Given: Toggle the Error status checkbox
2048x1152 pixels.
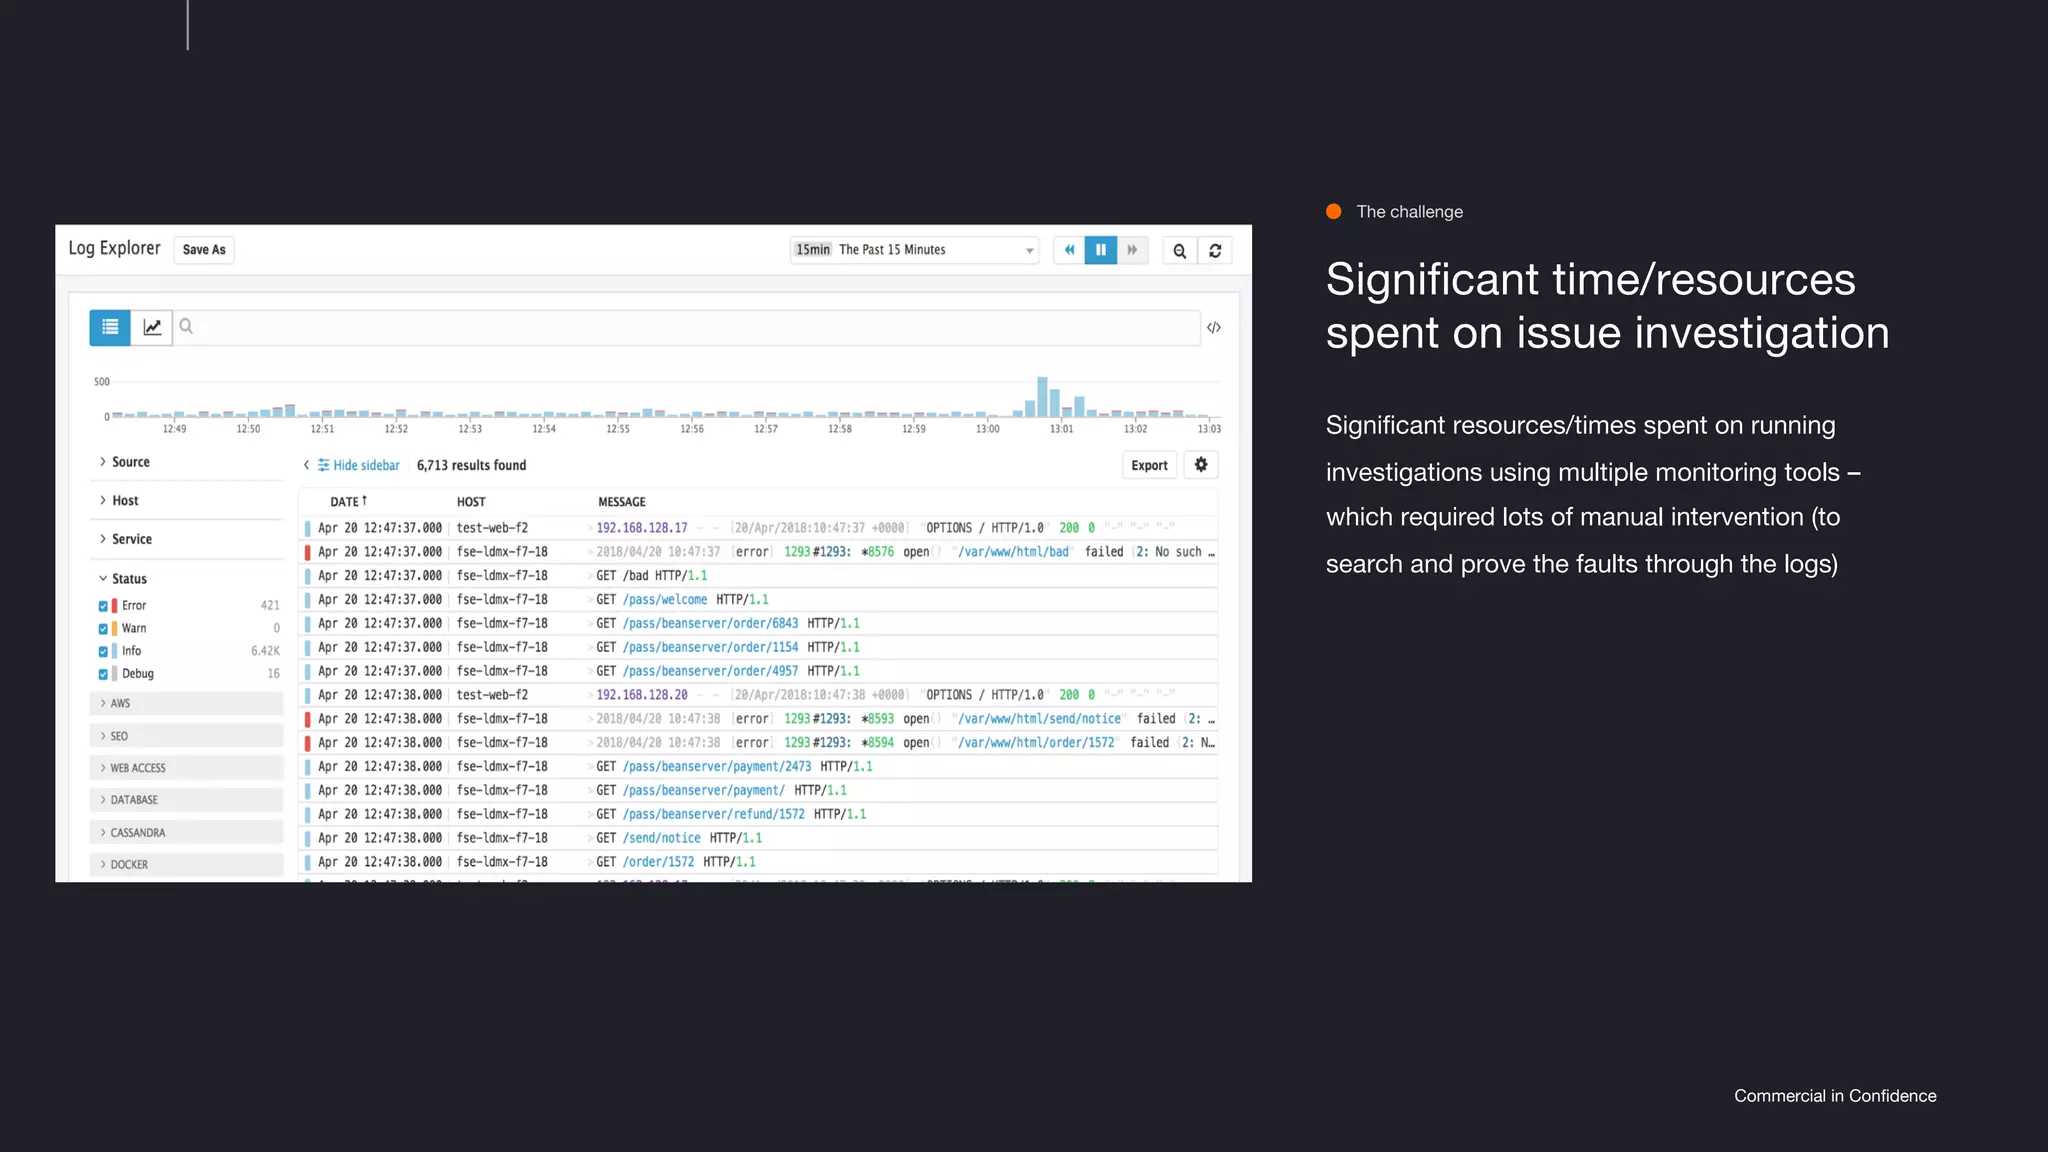Looking at the screenshot, I should (103, 606).
